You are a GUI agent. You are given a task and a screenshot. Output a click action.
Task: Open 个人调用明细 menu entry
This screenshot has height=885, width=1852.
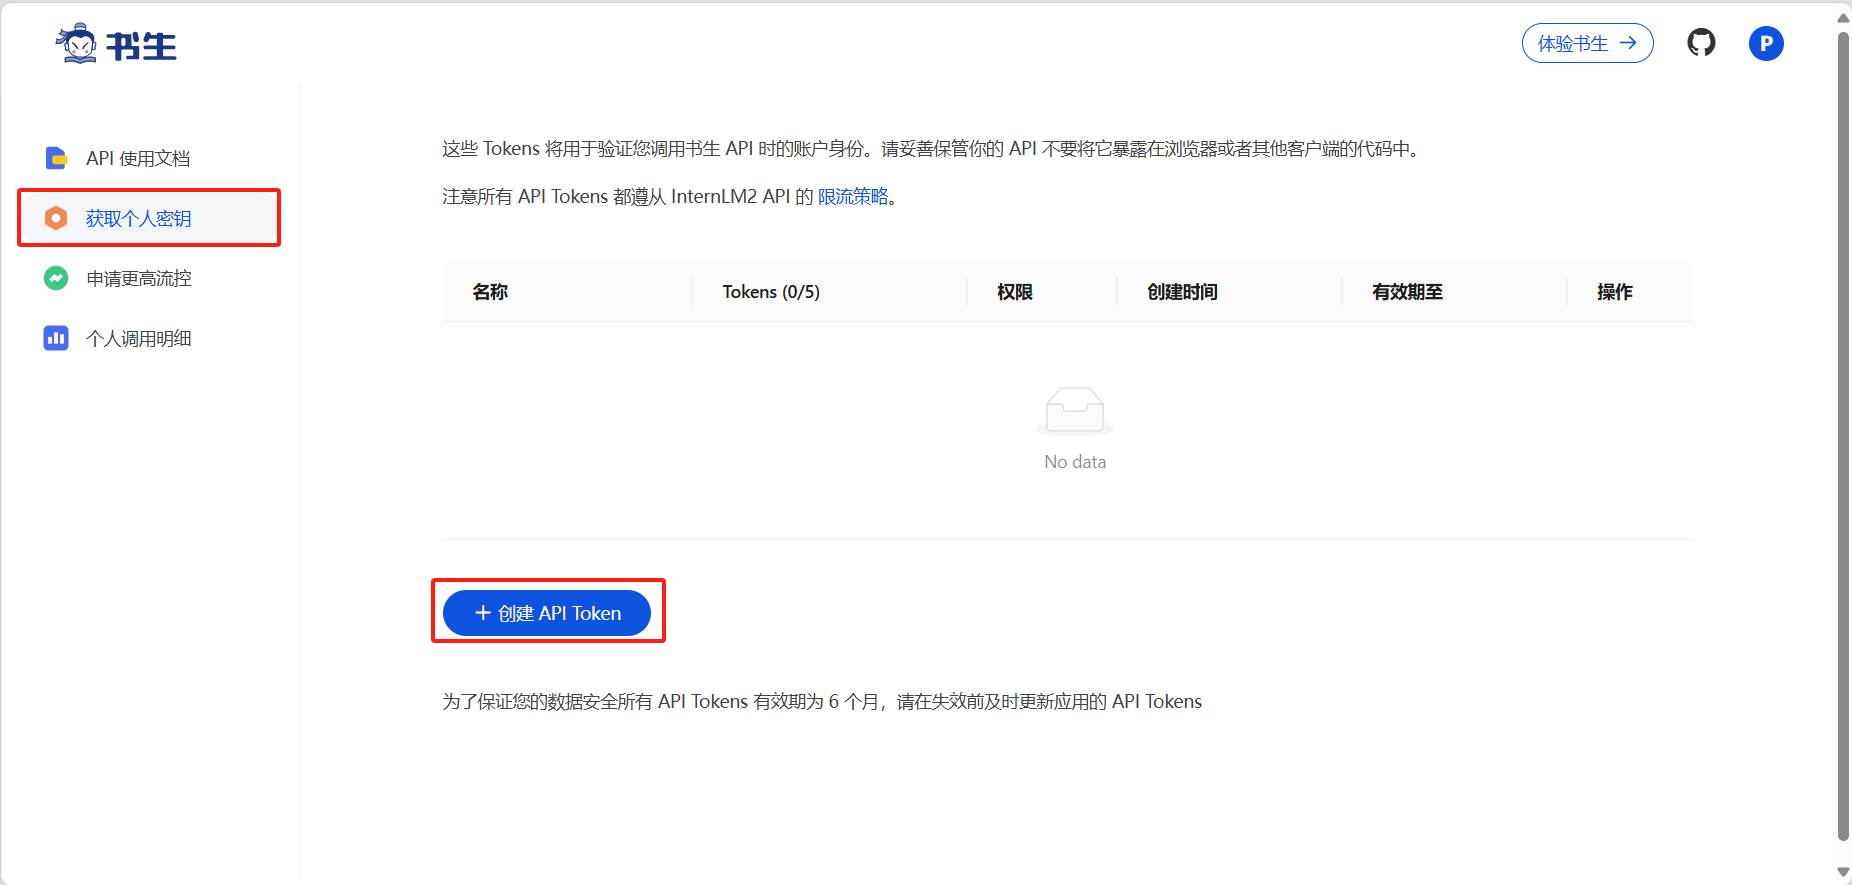[x=149, y=338]
